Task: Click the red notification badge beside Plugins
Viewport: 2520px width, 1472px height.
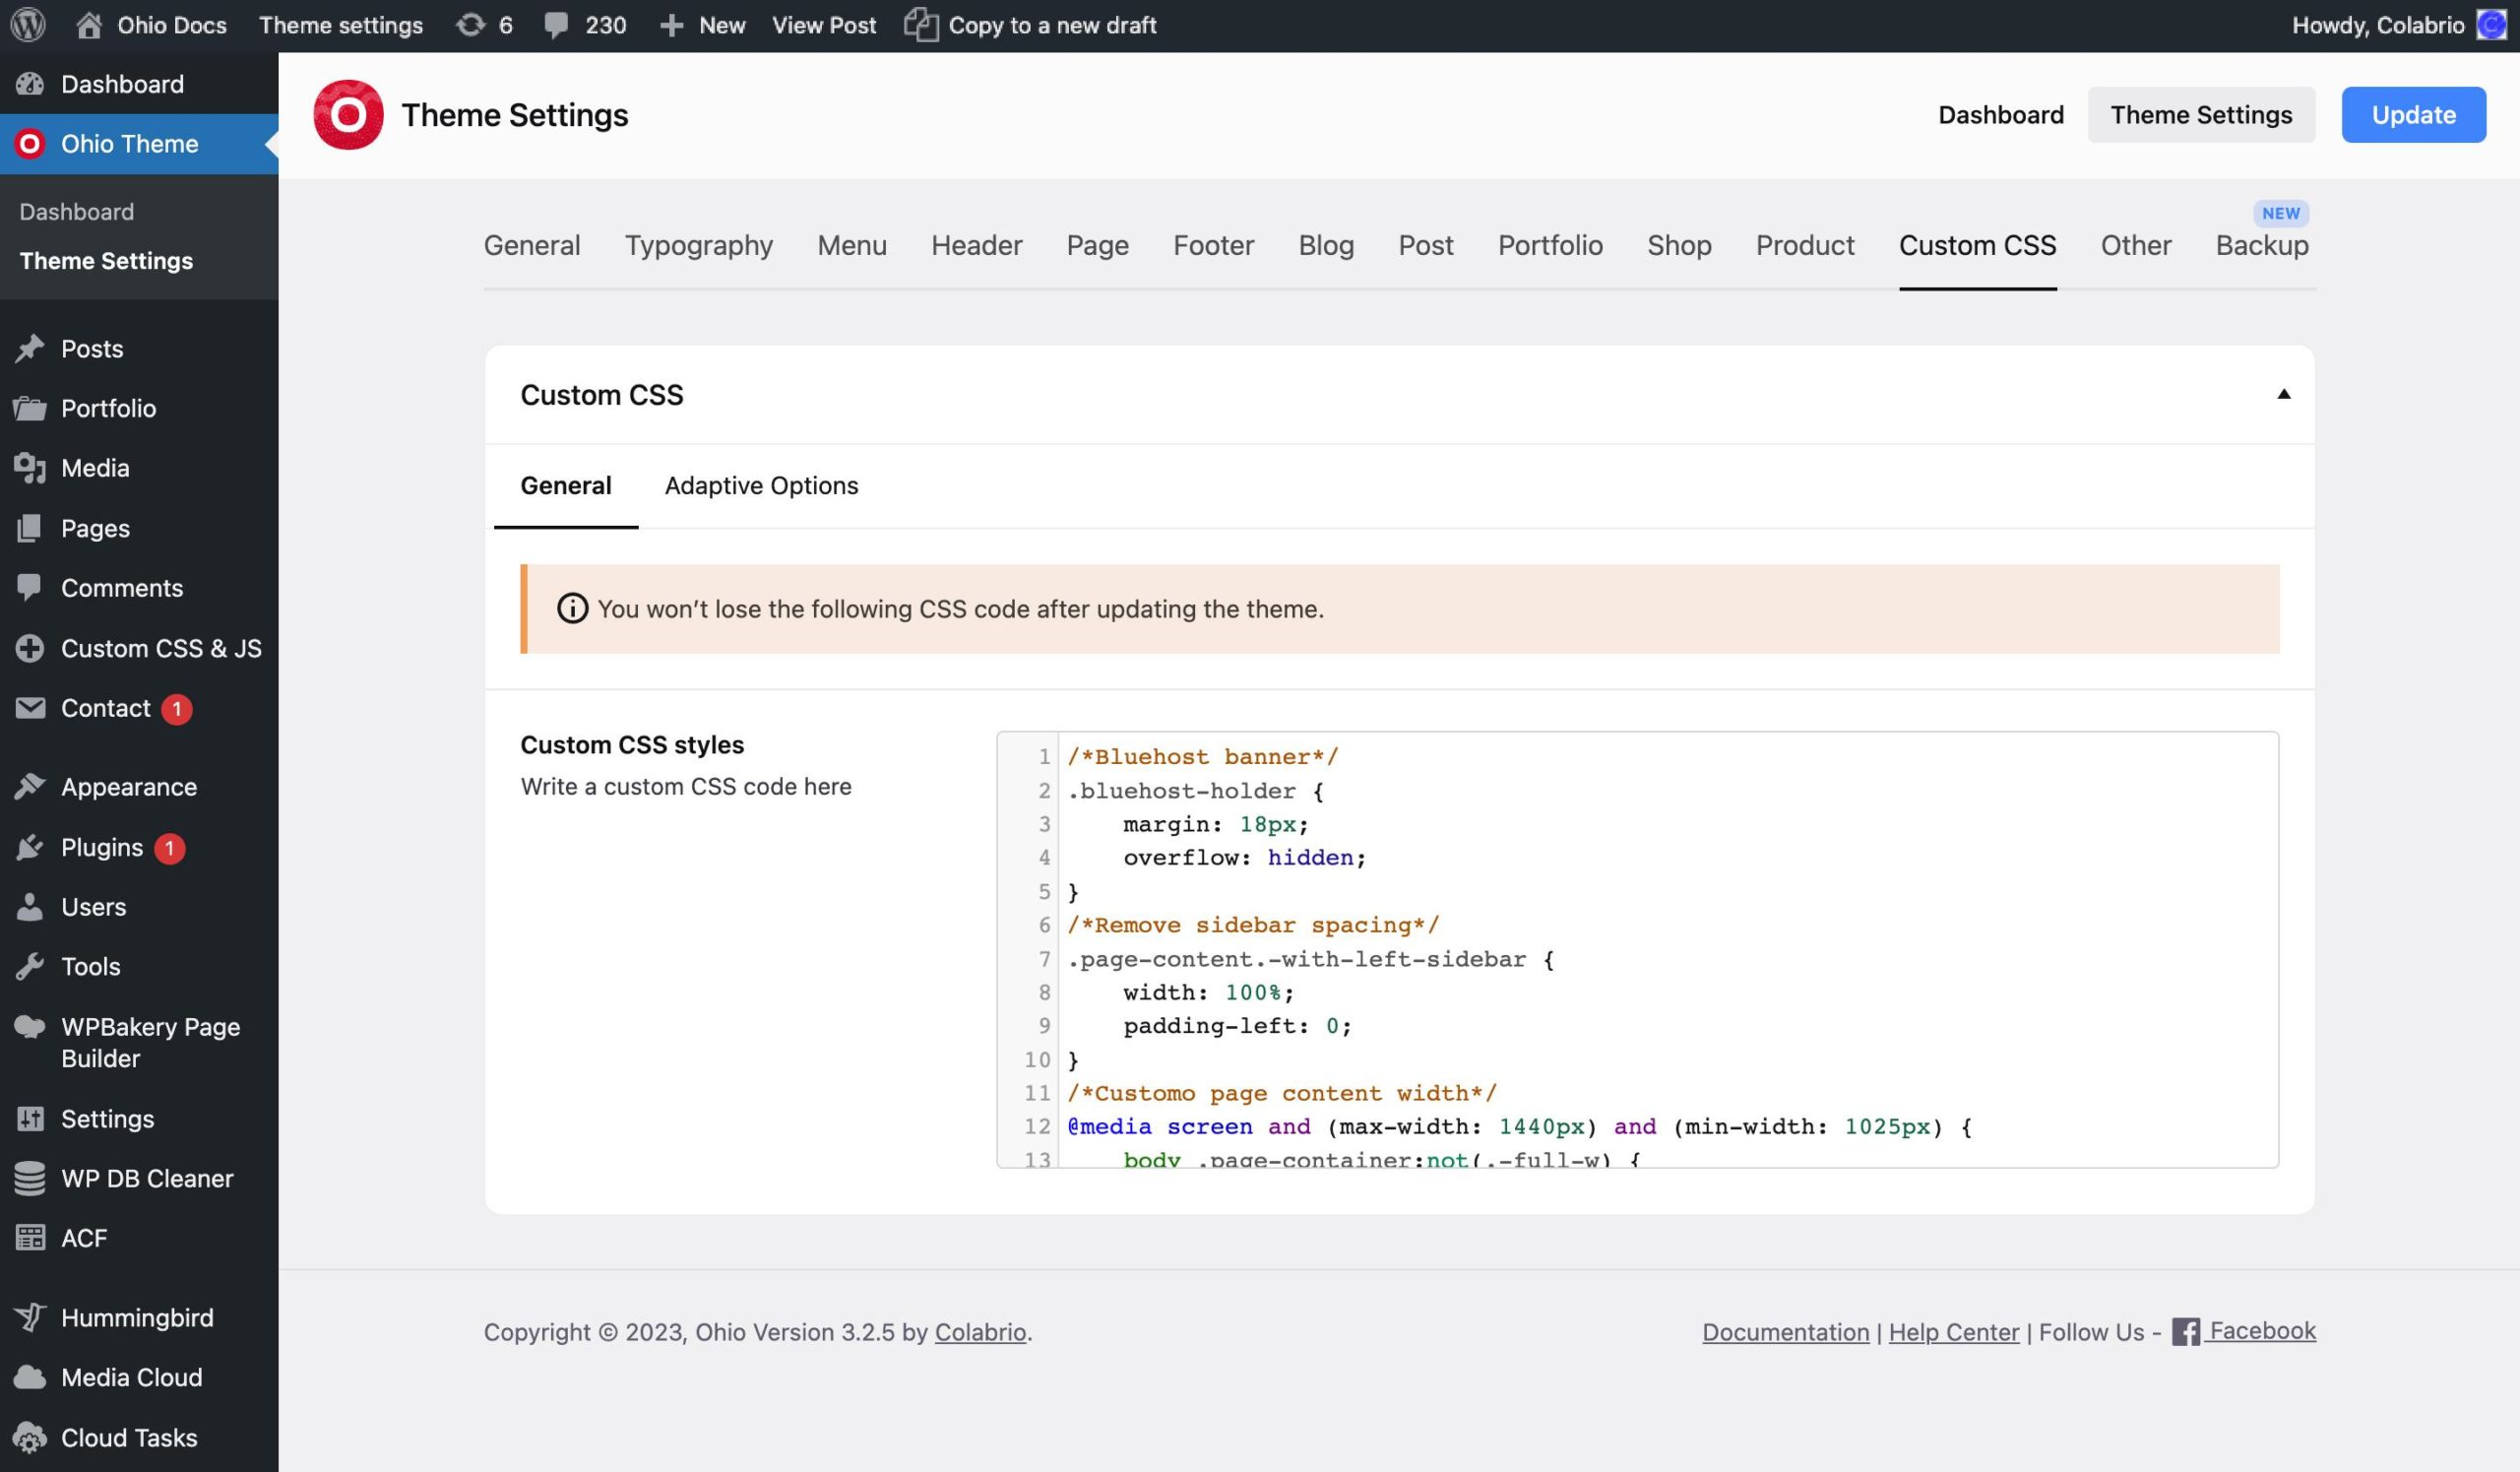Action: pos(169,848)
